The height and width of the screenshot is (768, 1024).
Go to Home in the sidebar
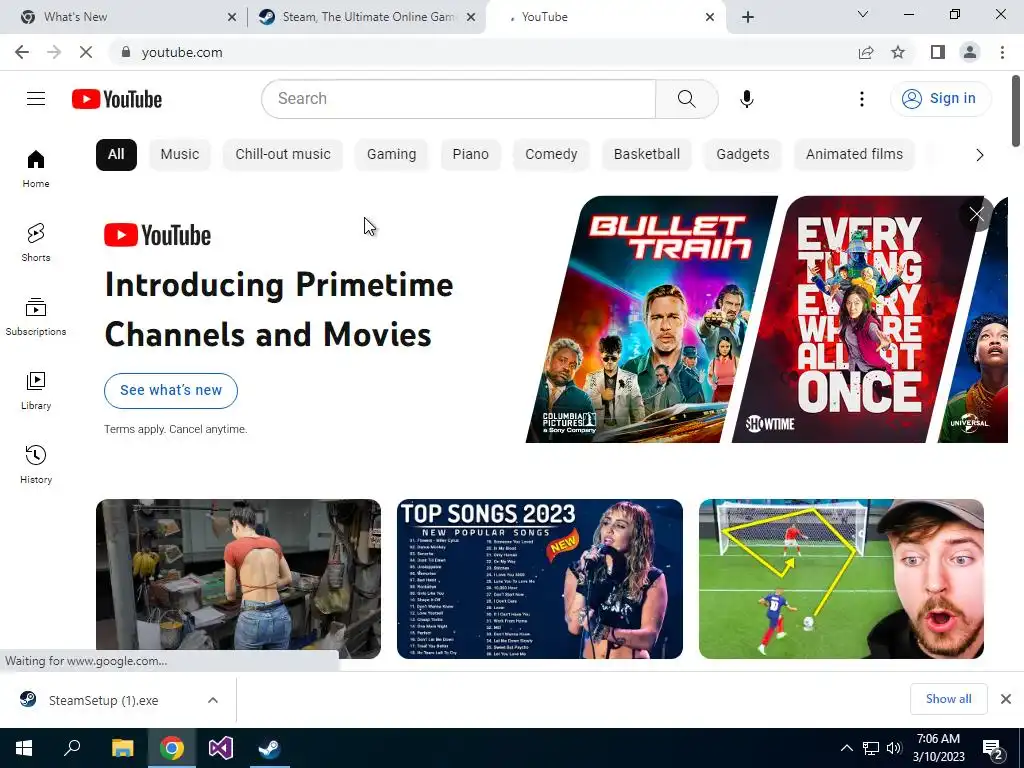tap(36, 168)
